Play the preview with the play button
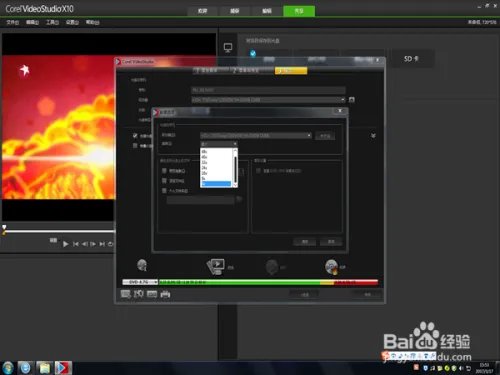This screenshot has height=375, width=500. [66, 244]
